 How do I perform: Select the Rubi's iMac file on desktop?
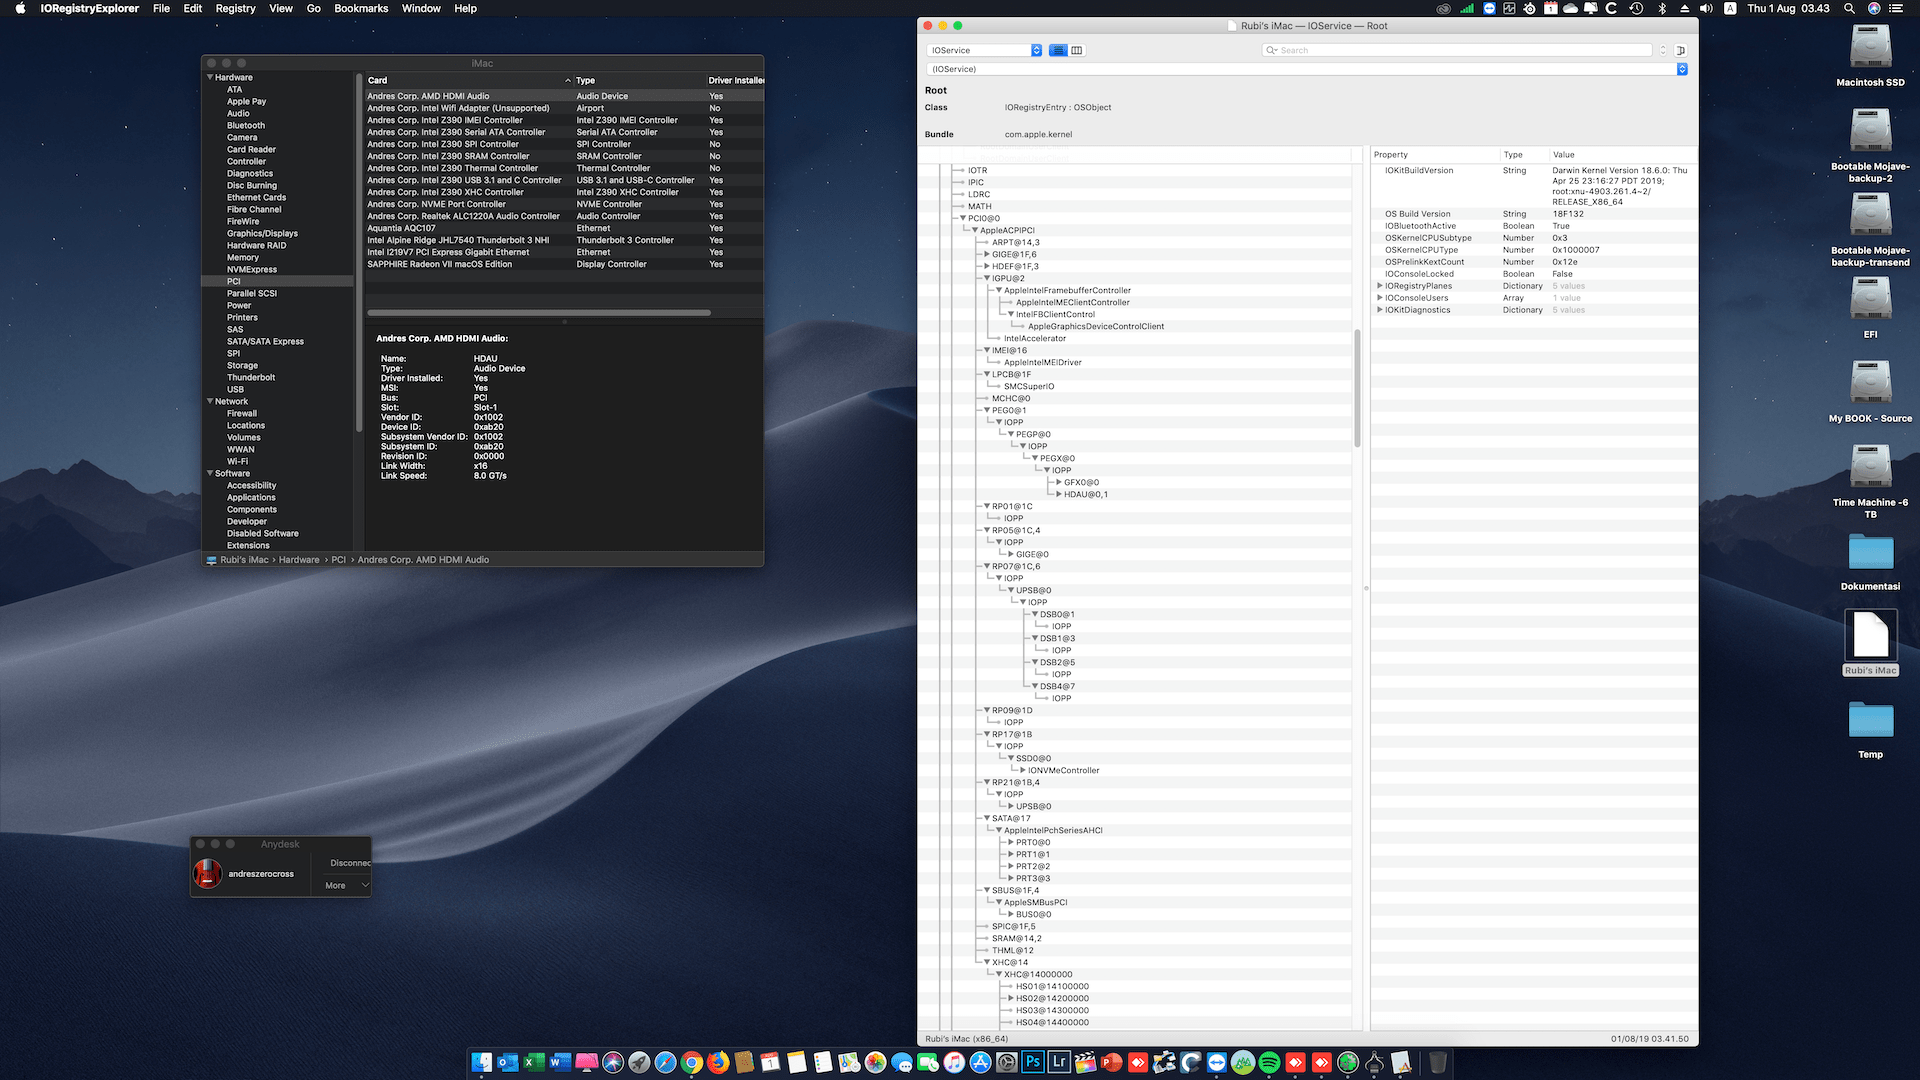(1870, 643)
